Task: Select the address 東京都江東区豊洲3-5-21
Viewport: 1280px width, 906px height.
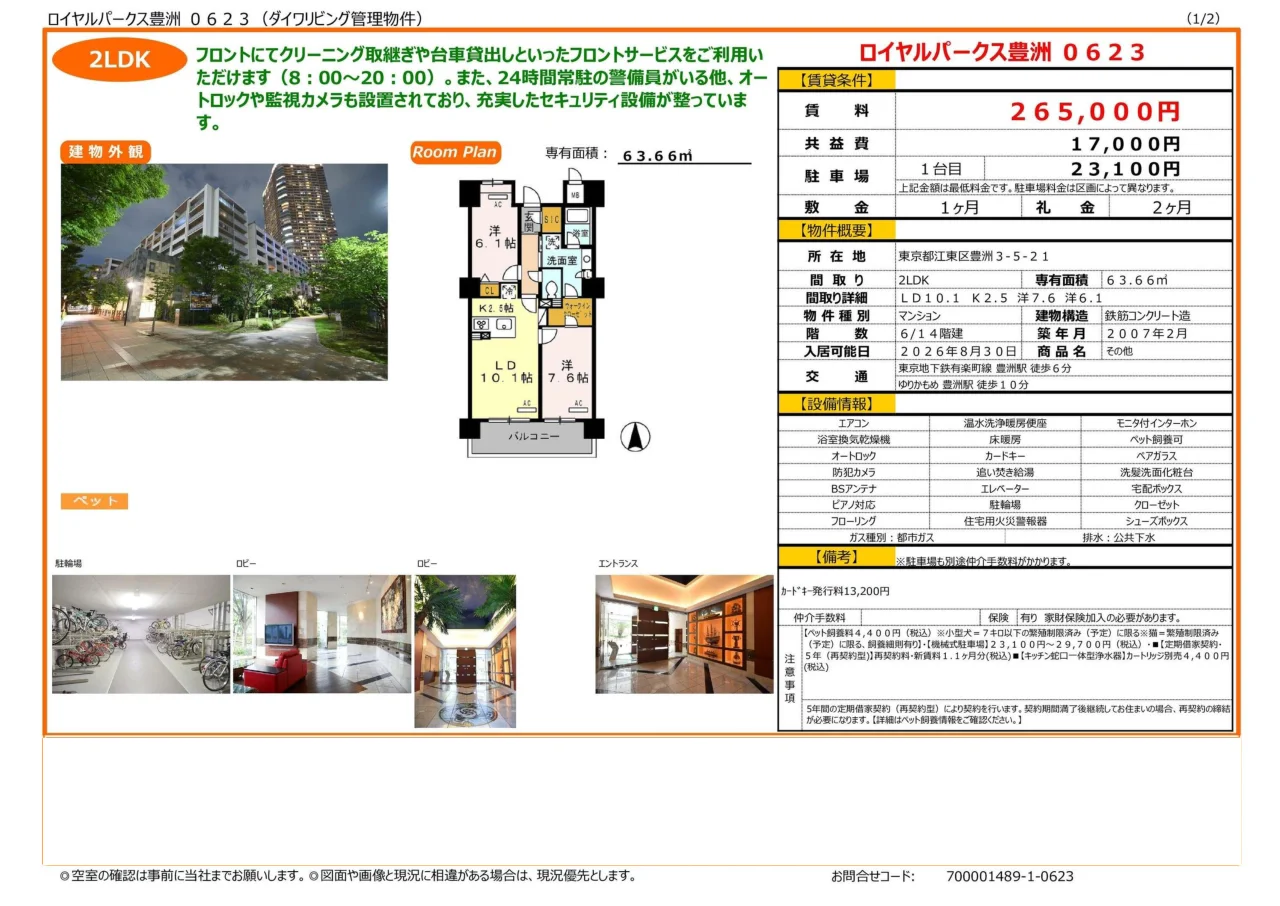Action: pyautogui.click(x=973, y=257)
